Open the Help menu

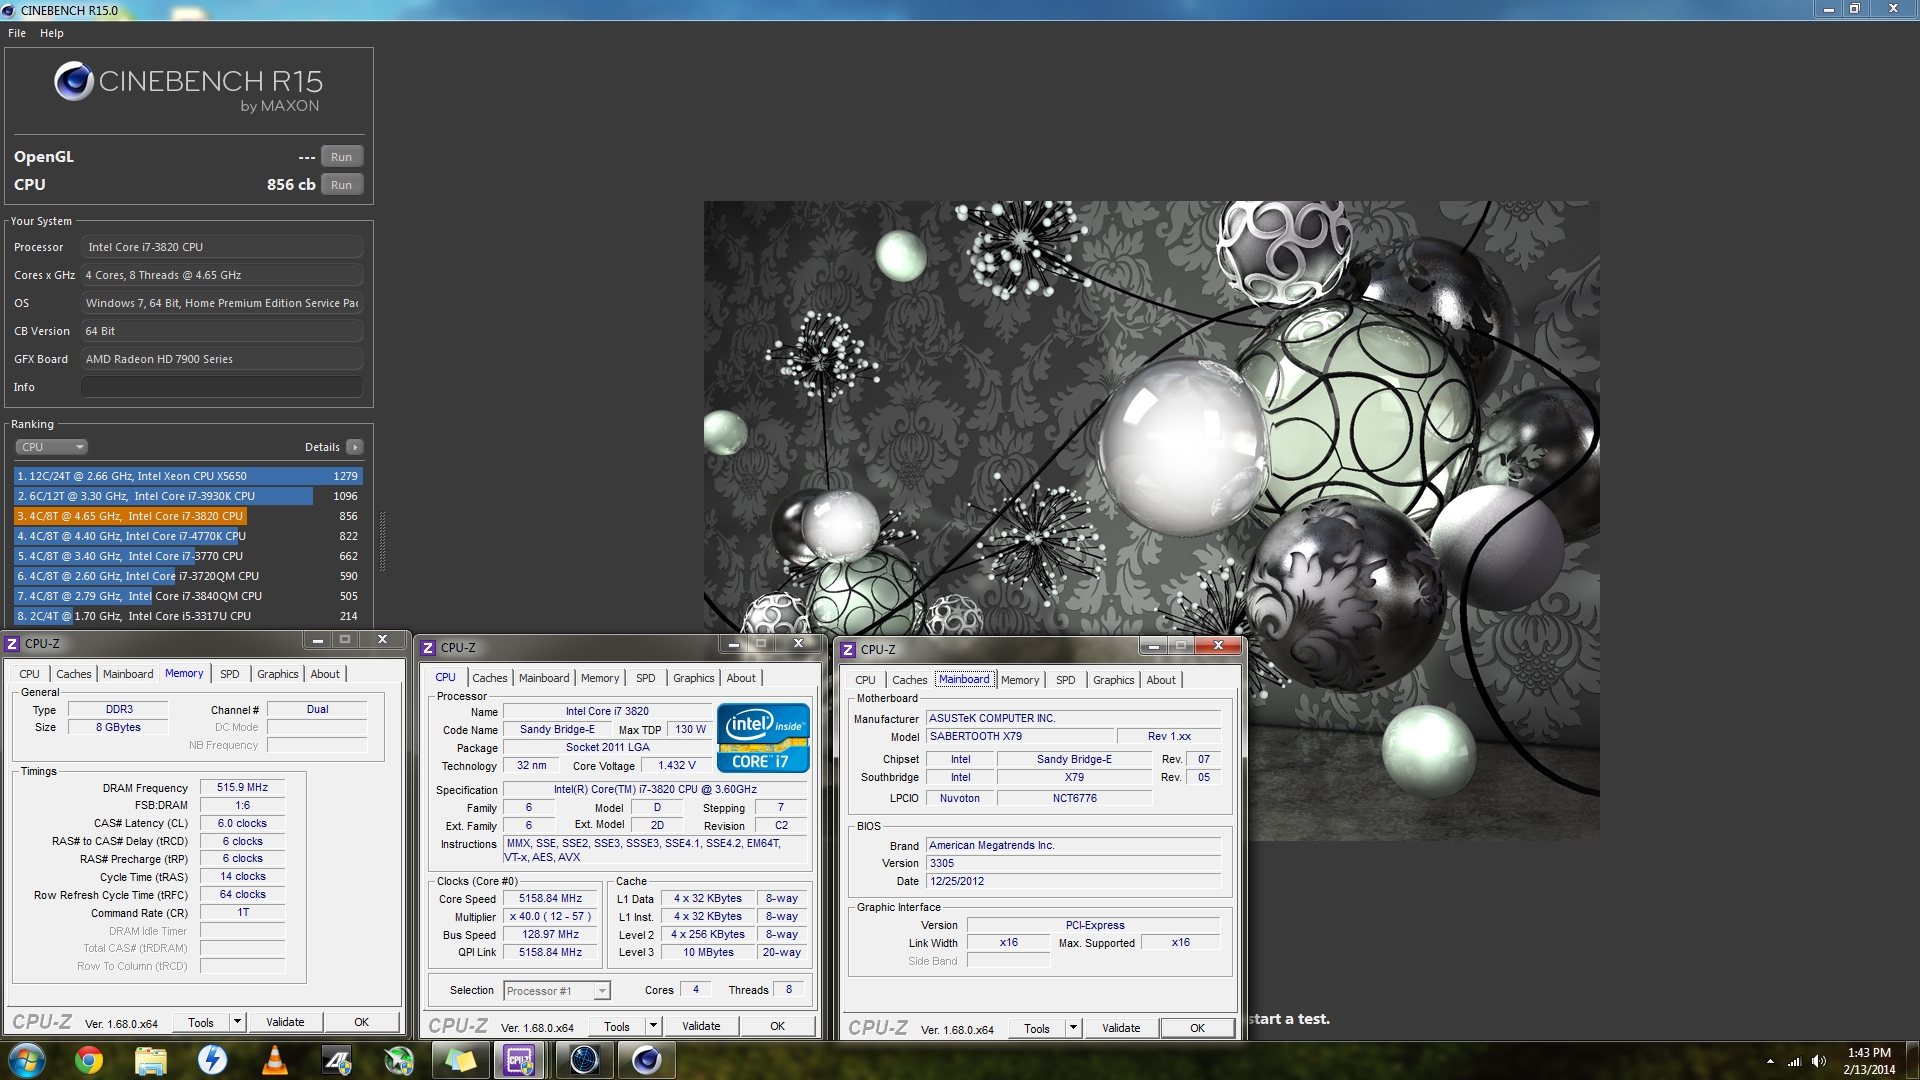coord(52,33)
